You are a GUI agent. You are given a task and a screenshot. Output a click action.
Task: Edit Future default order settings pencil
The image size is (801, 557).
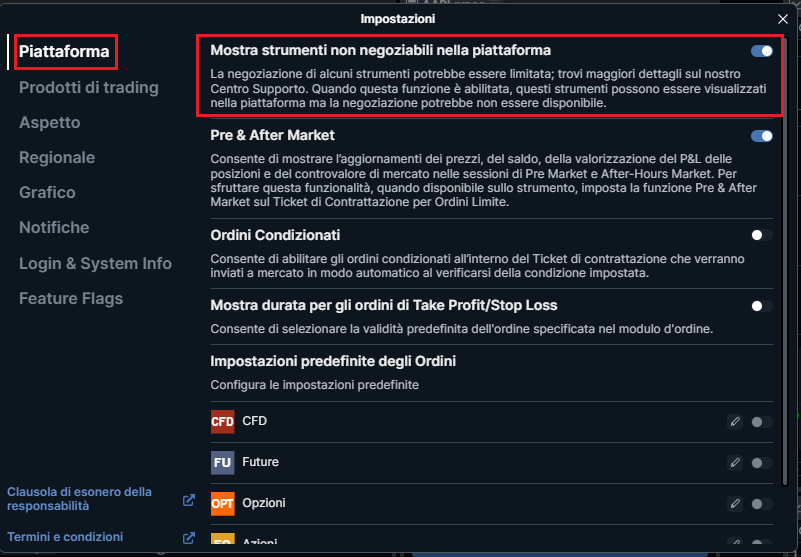coord(735,462)
